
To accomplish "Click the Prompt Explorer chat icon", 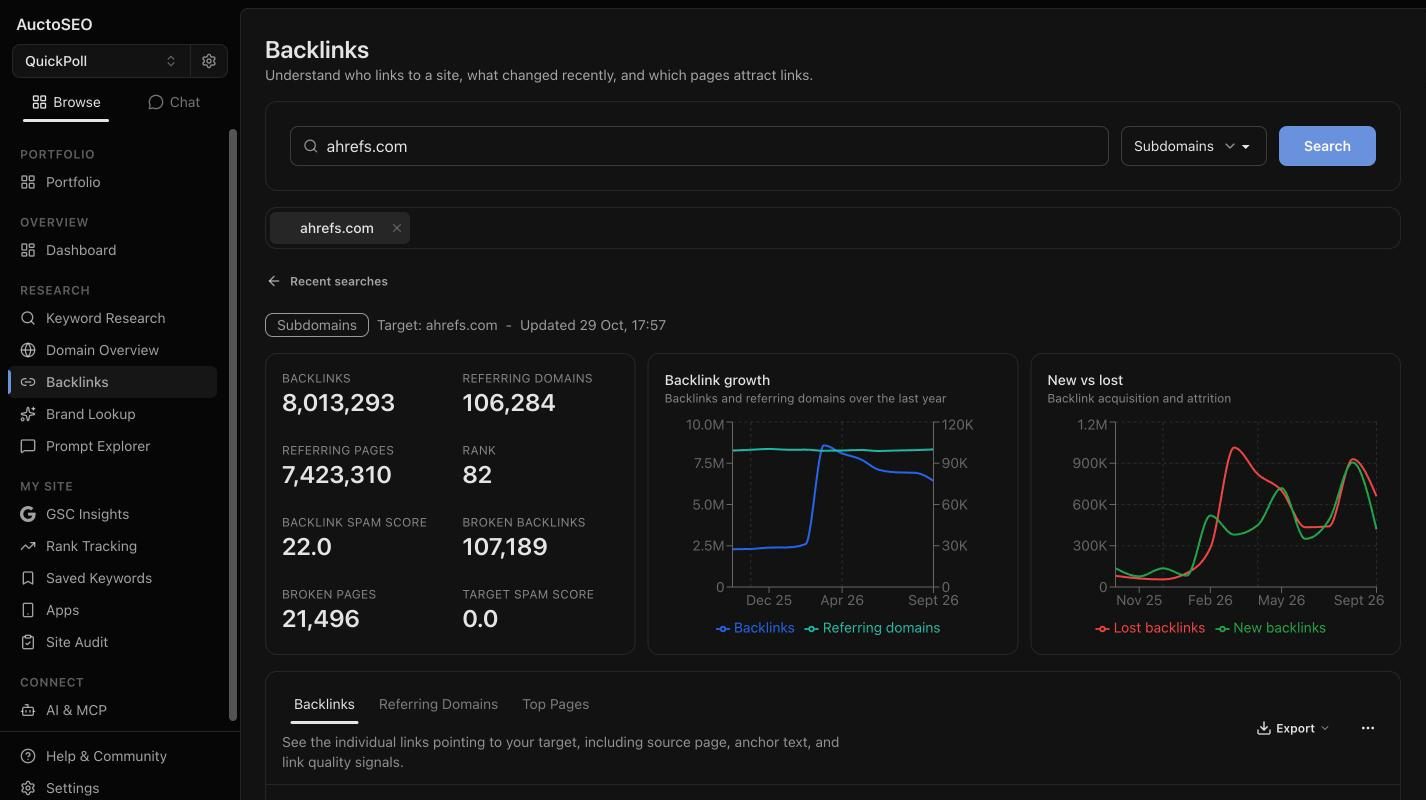I will click(x=28, y=446).
